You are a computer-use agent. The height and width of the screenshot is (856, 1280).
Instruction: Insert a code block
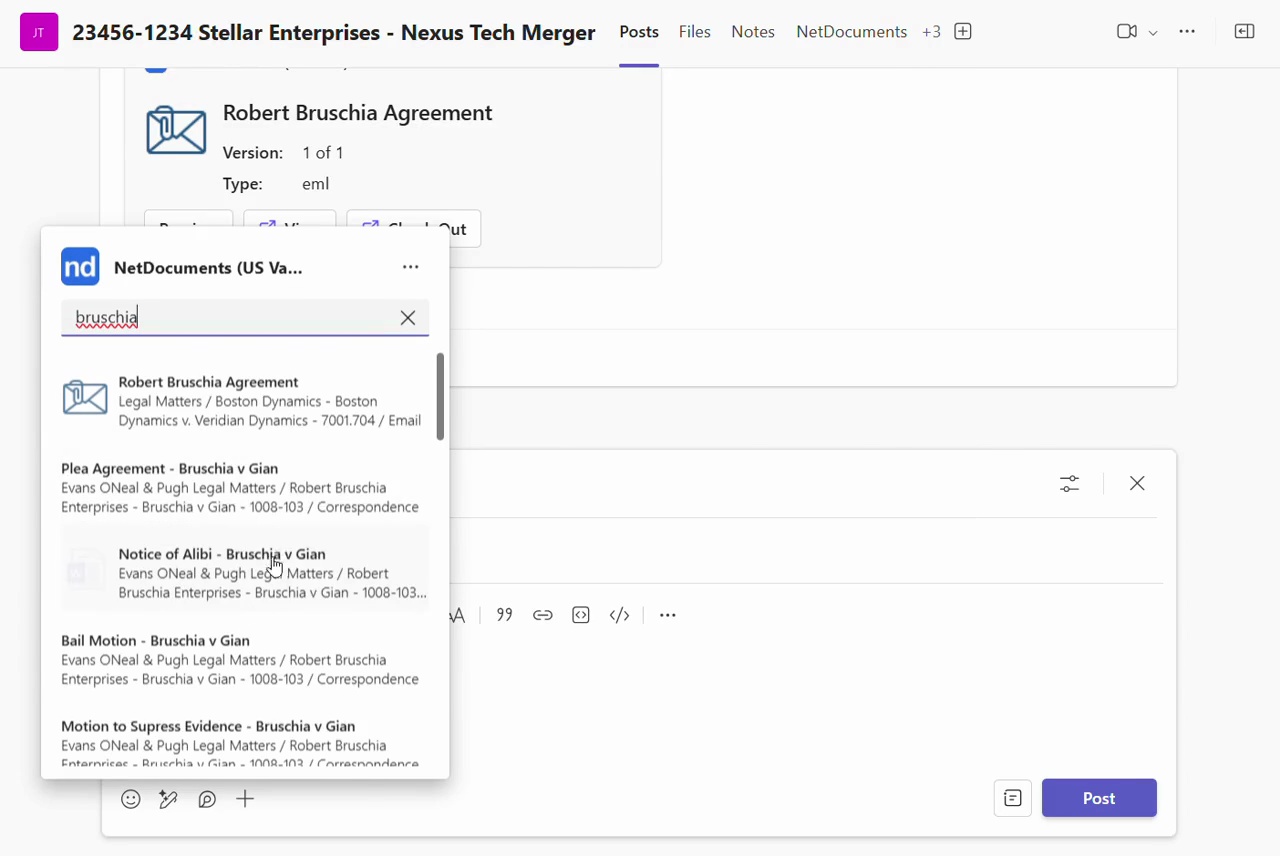(581, 615)
